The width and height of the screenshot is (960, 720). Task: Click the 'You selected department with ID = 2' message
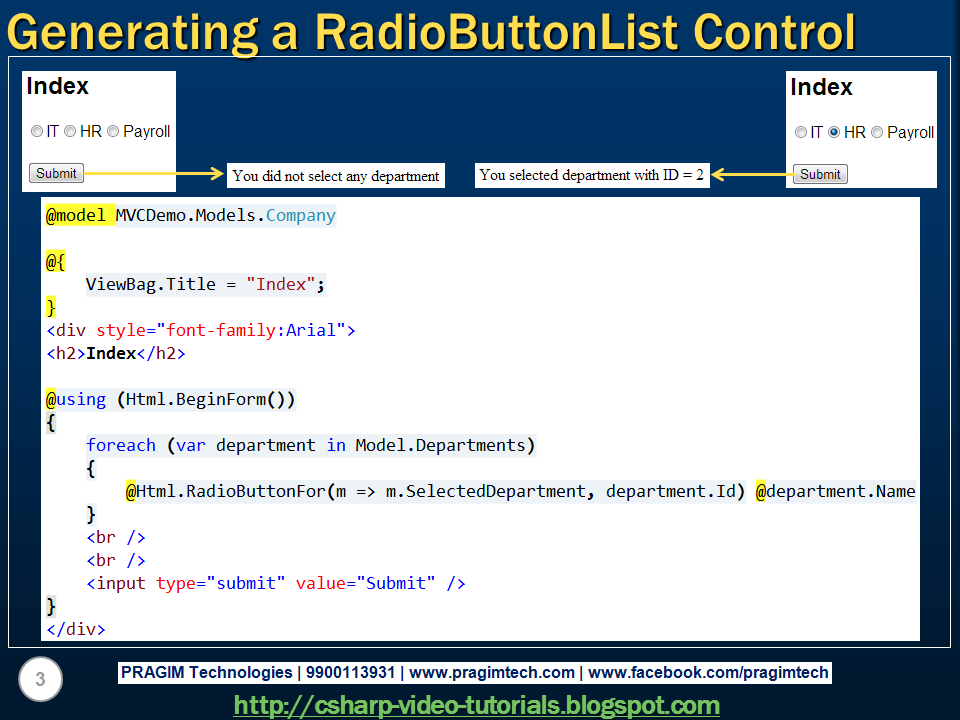[x=592, y=175]
